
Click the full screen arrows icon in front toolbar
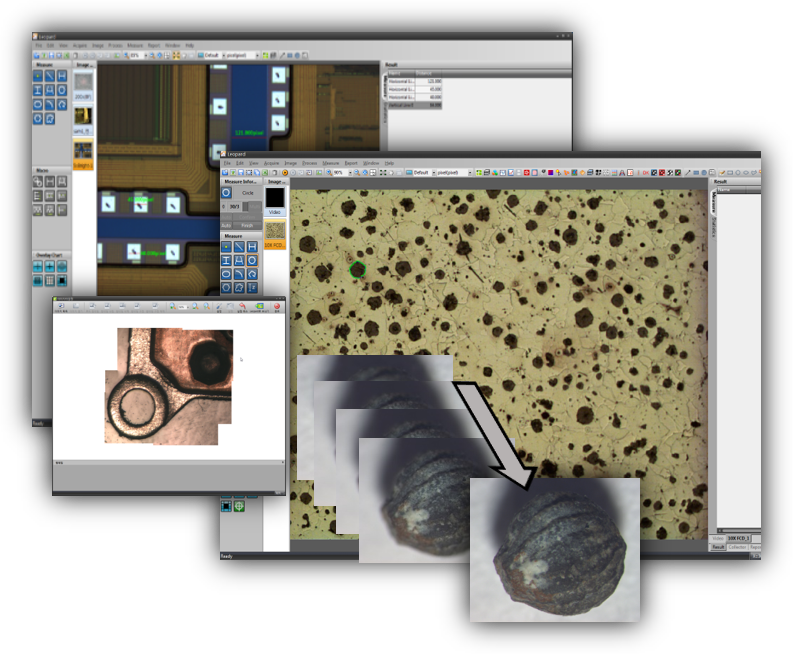383,172
